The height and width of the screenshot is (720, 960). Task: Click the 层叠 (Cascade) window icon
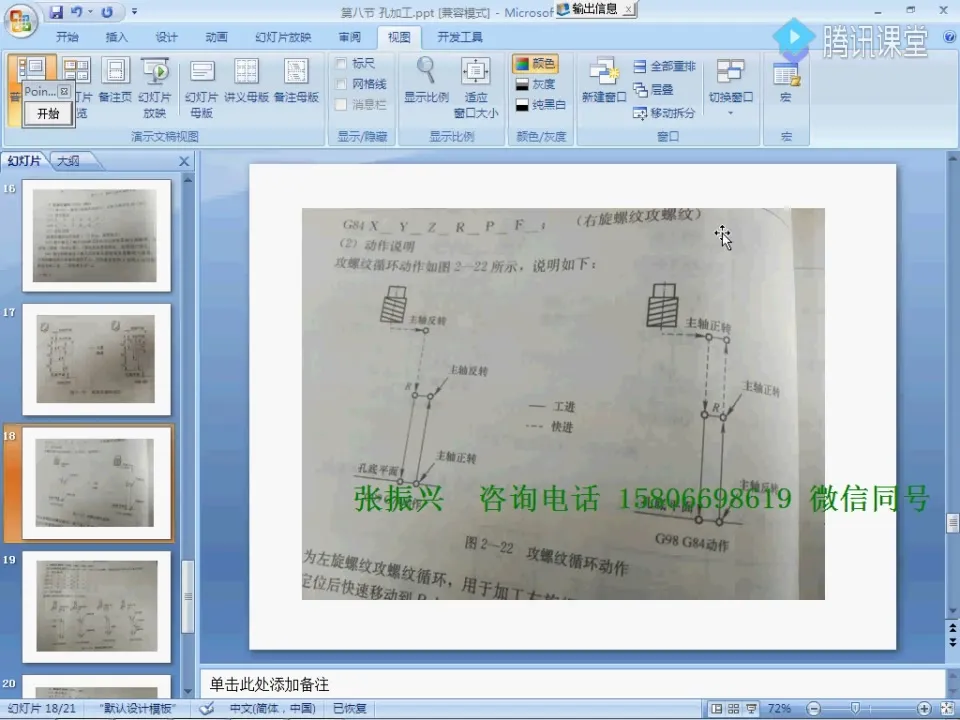point(640,88)
